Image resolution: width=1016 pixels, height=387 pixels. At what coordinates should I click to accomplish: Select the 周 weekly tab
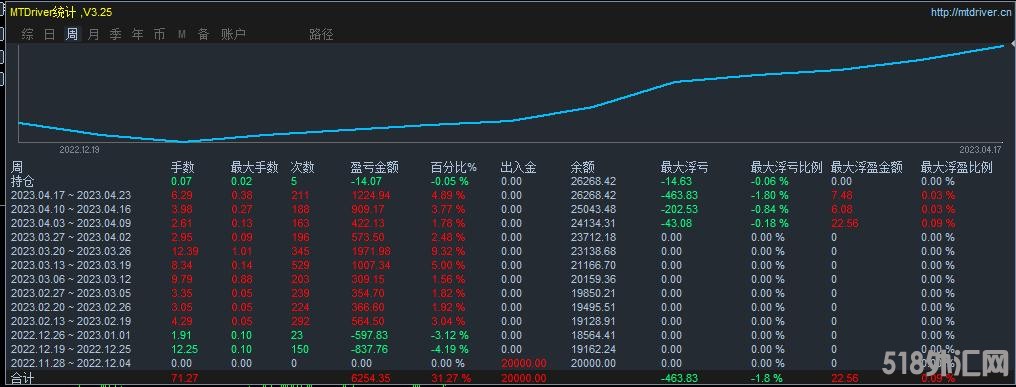pos(72,34)
